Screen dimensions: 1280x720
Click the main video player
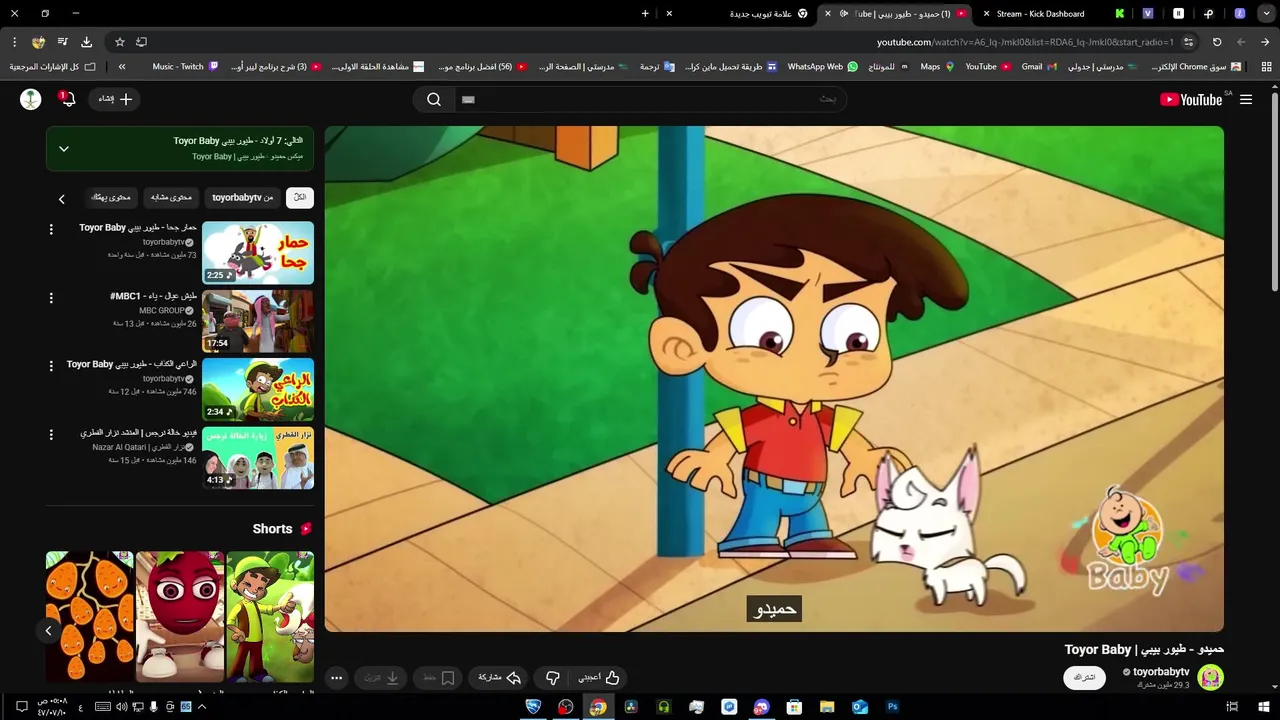pos(774,379)
